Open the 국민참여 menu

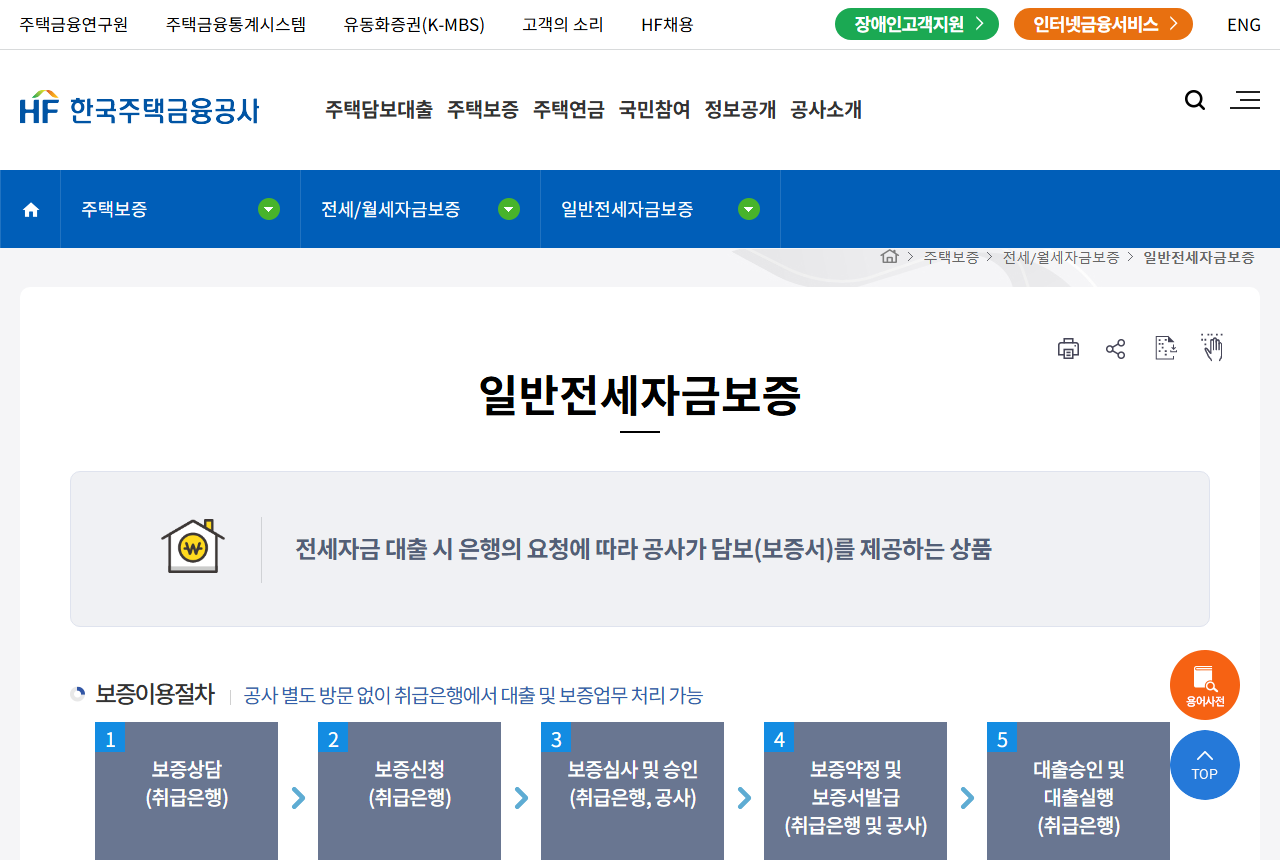pos(655,109)
